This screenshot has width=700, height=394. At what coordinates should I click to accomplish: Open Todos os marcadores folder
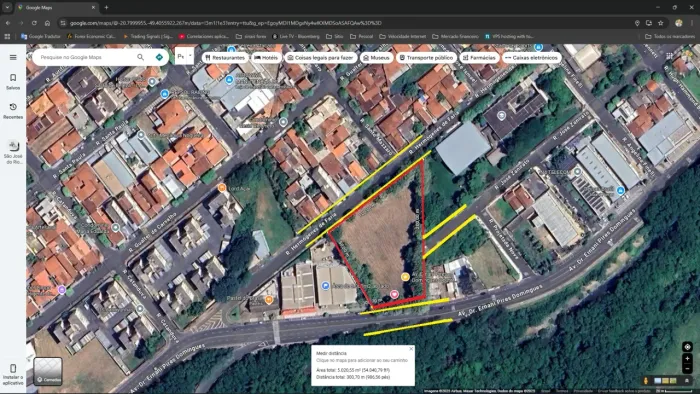pyautogui.click(x=670, y=37)
